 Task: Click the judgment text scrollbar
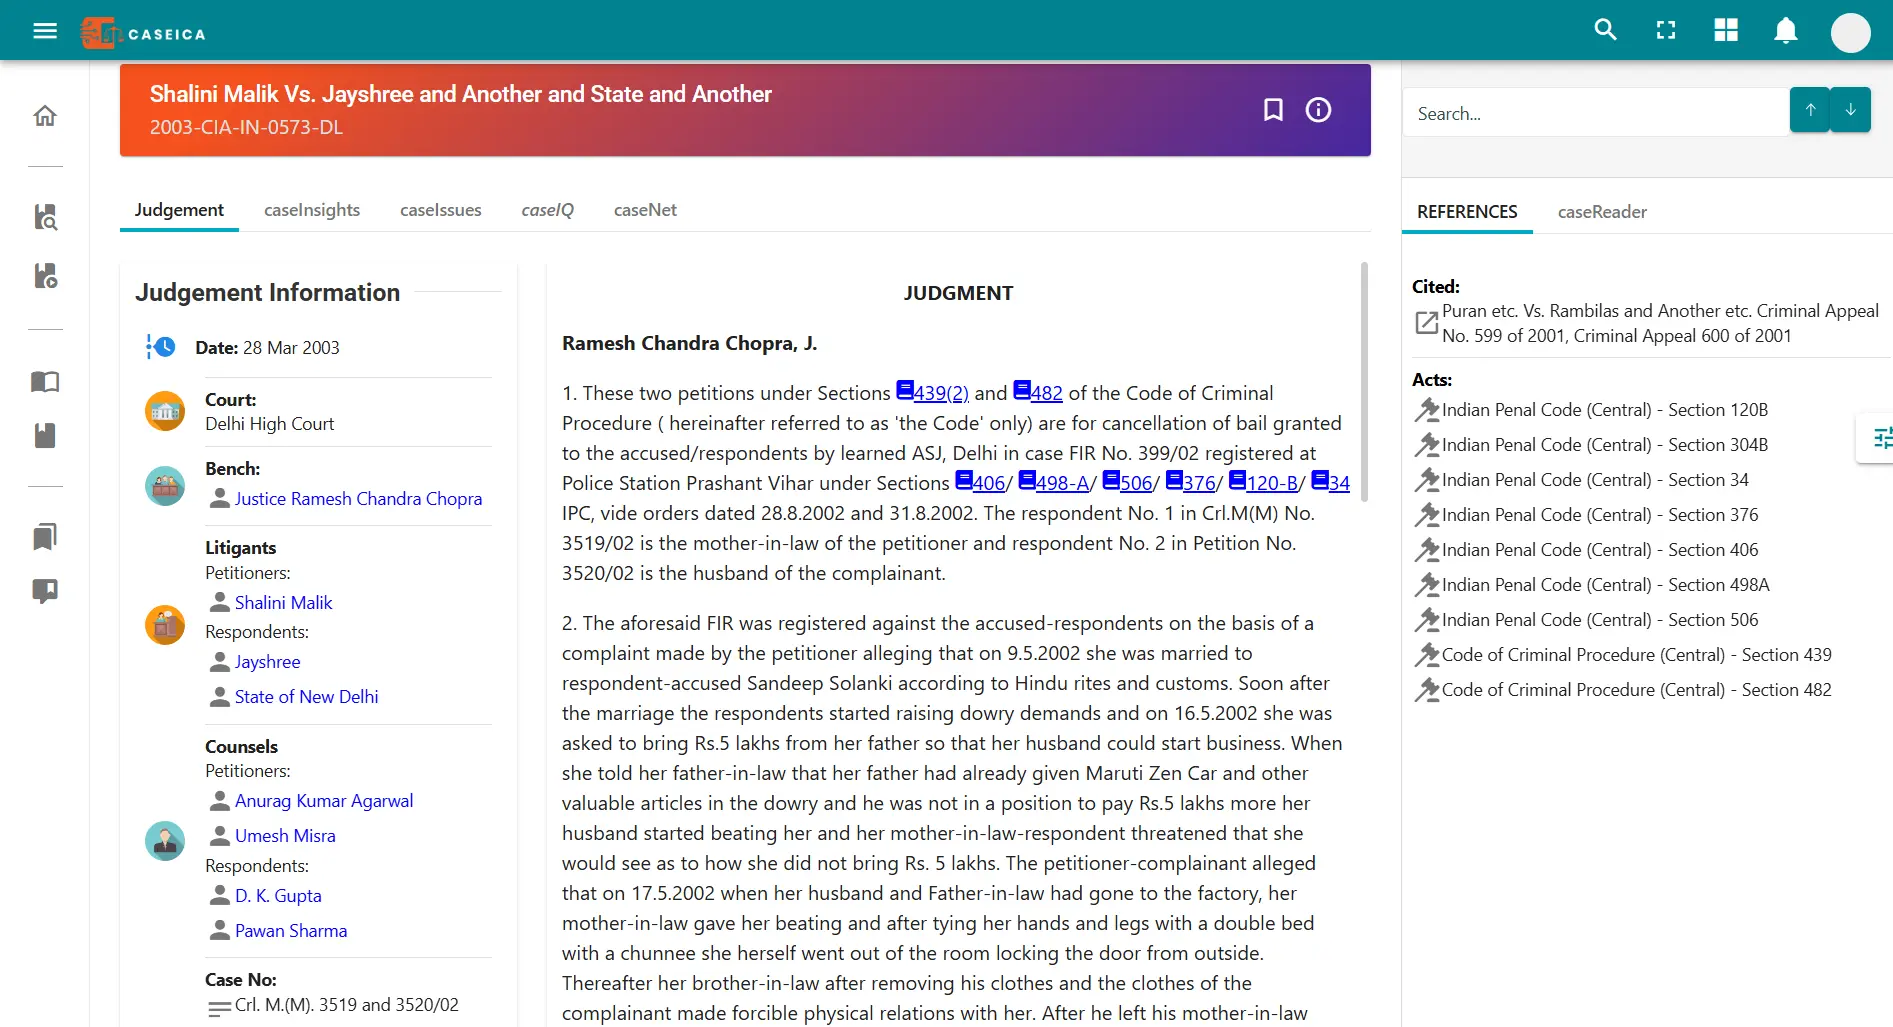click(x=1364, y=382)
